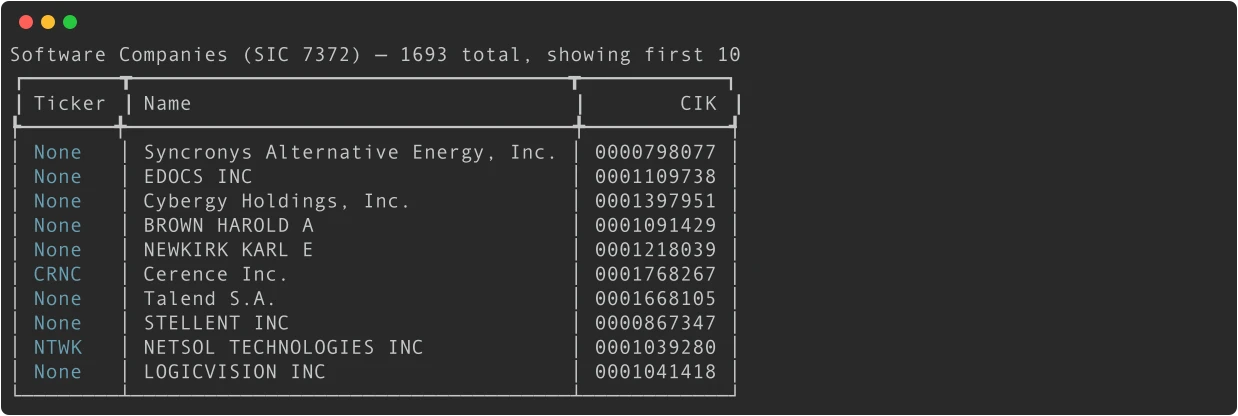Click the NTWK ticker symbol
Screen dimensions: 1238x416
58,347
